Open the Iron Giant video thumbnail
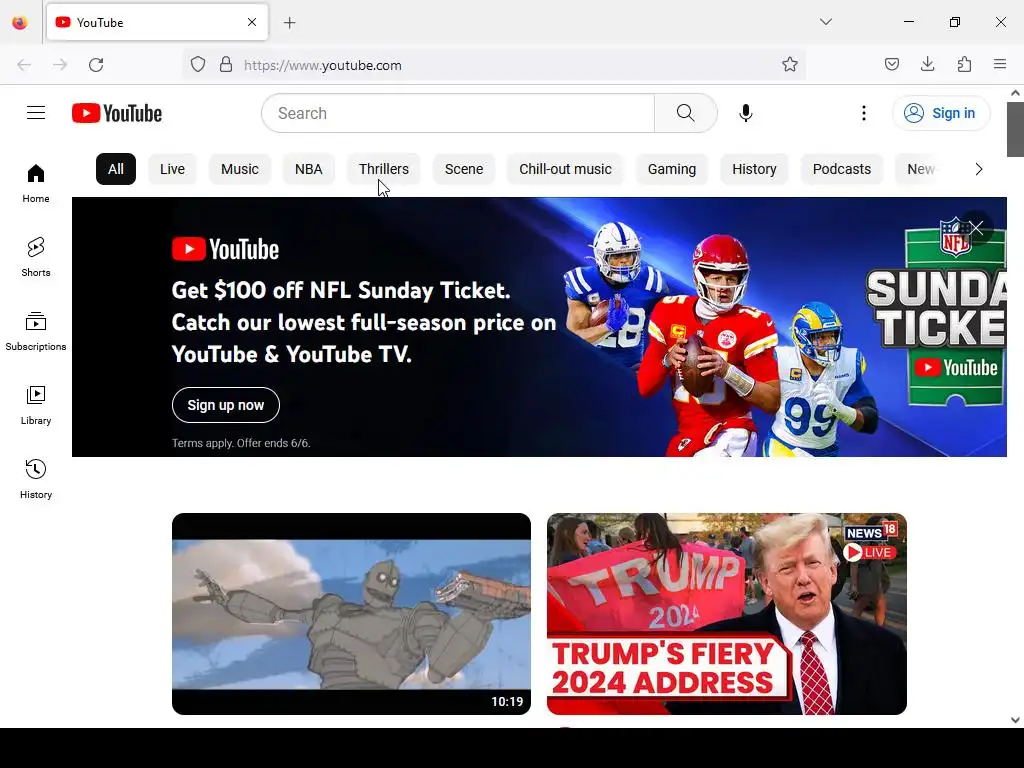This screenshot has width=1024, height=768. 351,614
